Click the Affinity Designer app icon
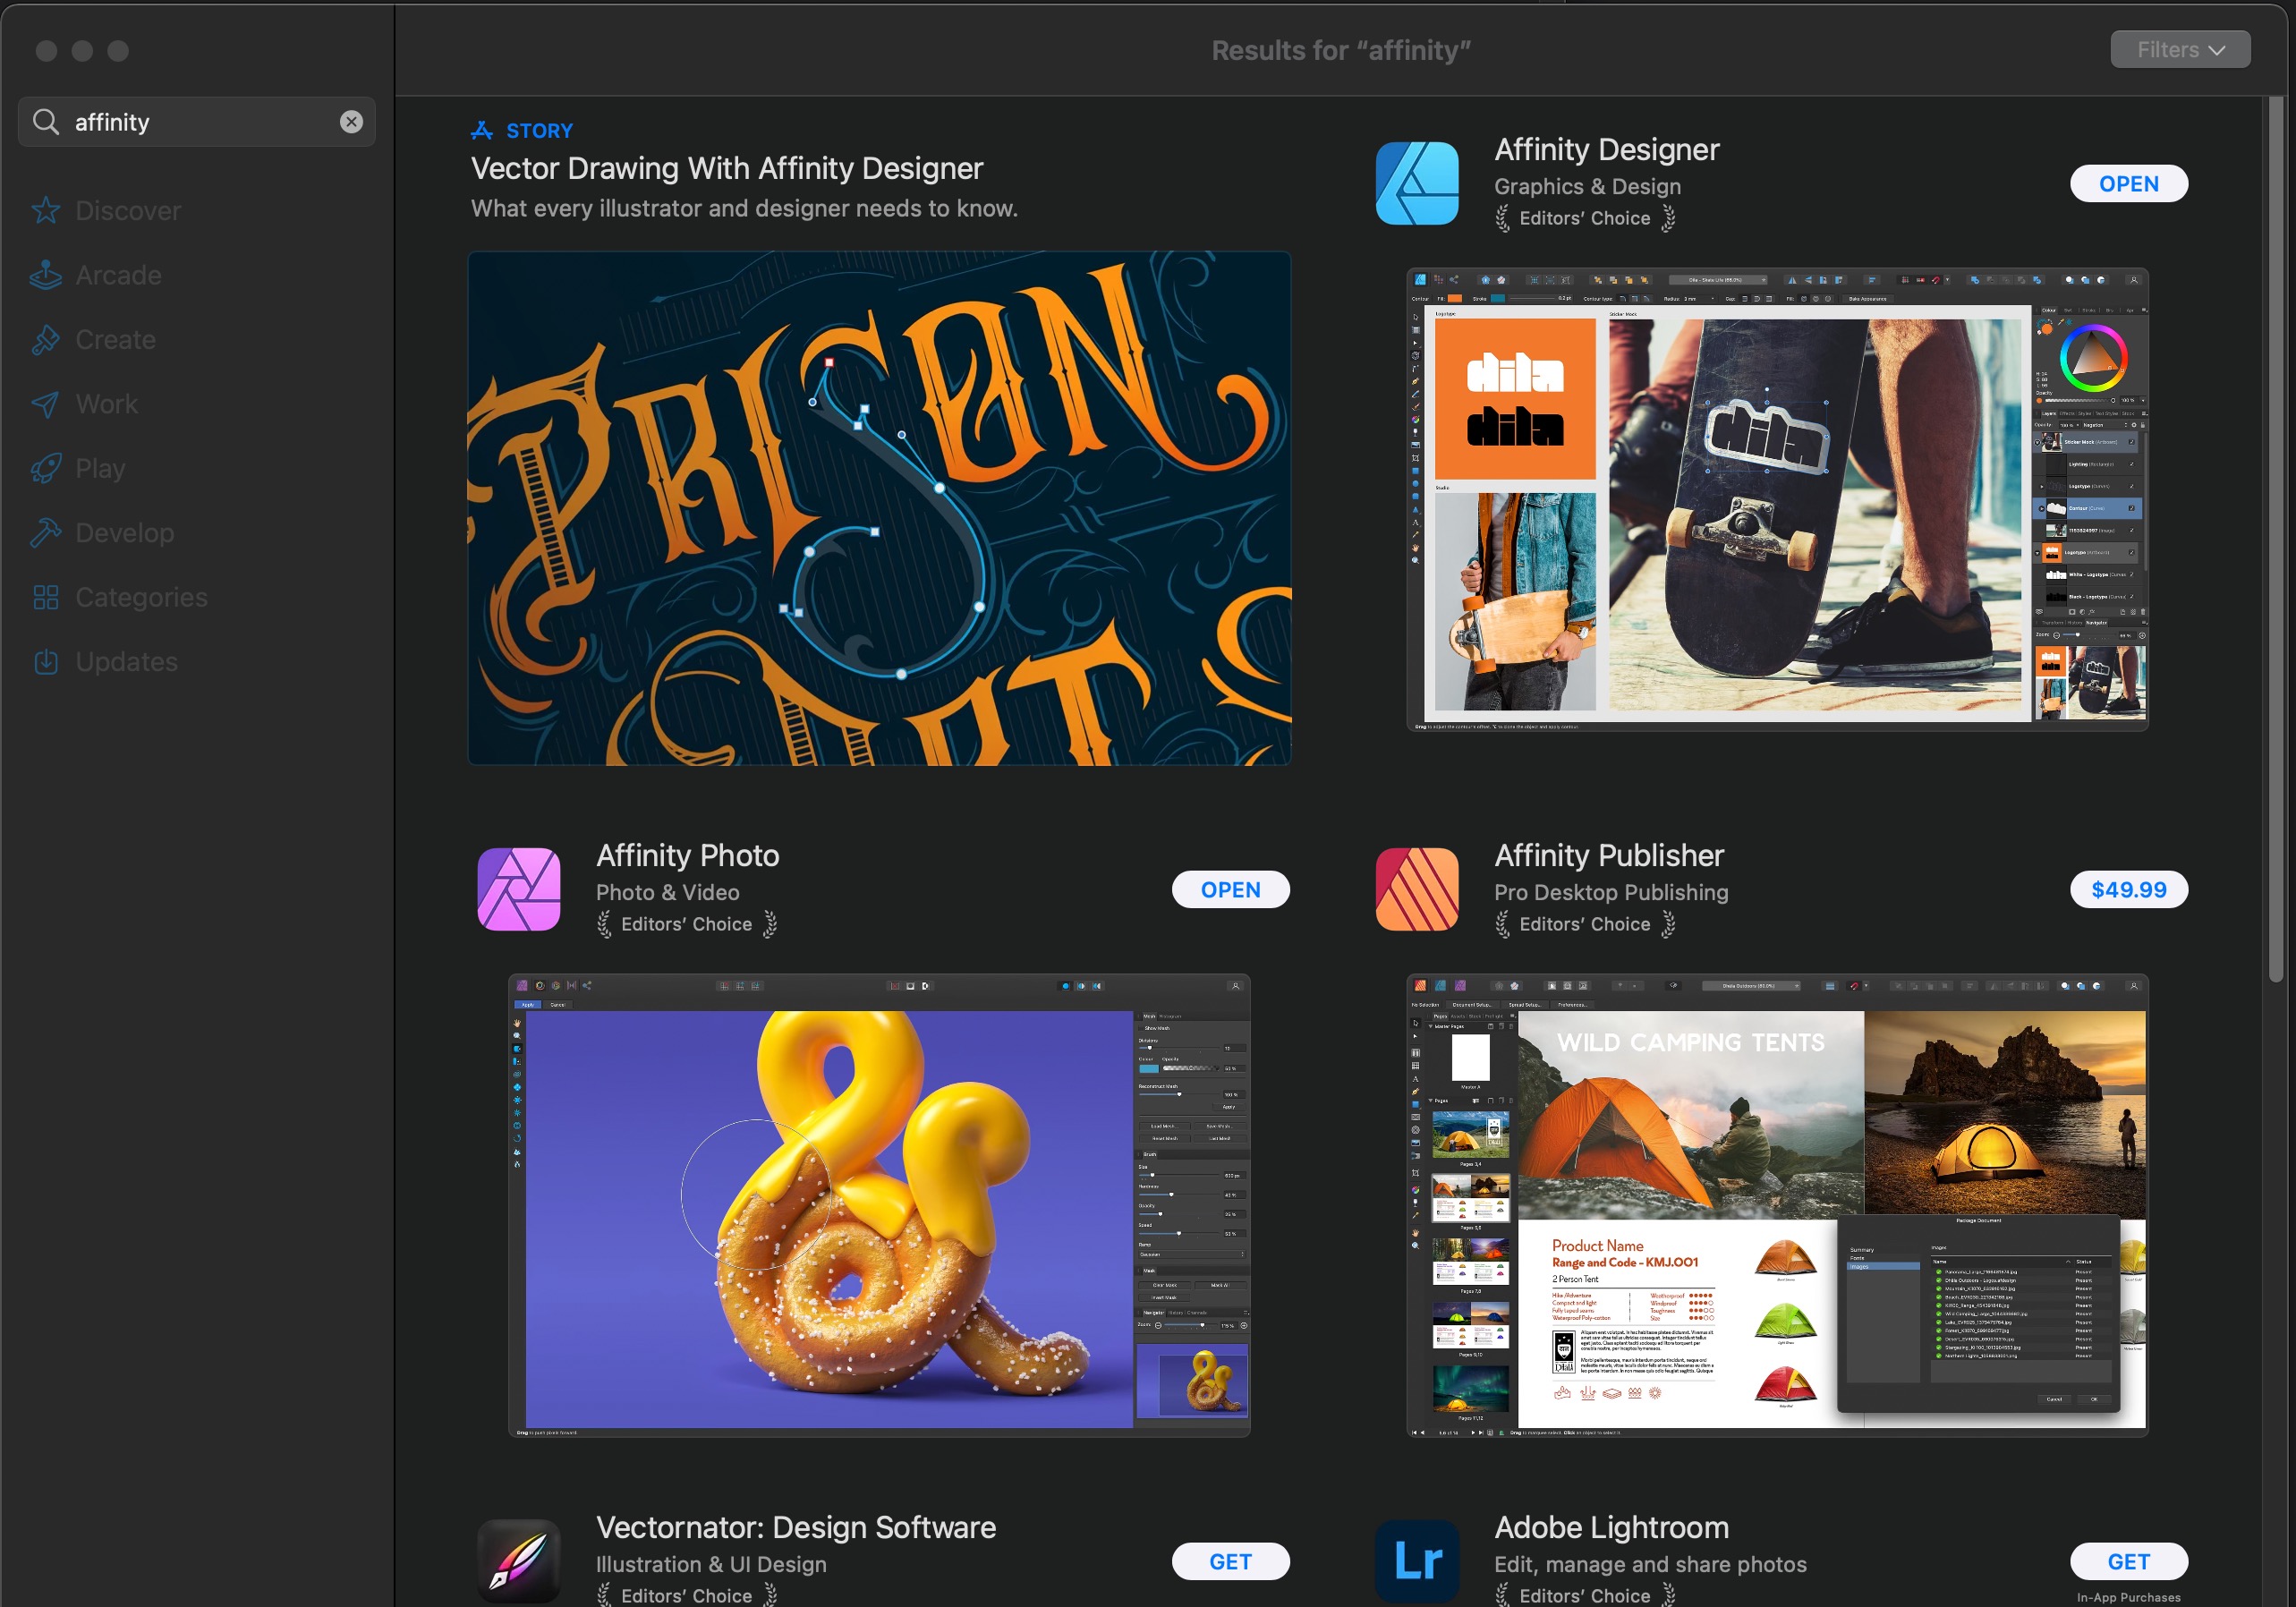 pyautogui.click(x=1416, y=183)
